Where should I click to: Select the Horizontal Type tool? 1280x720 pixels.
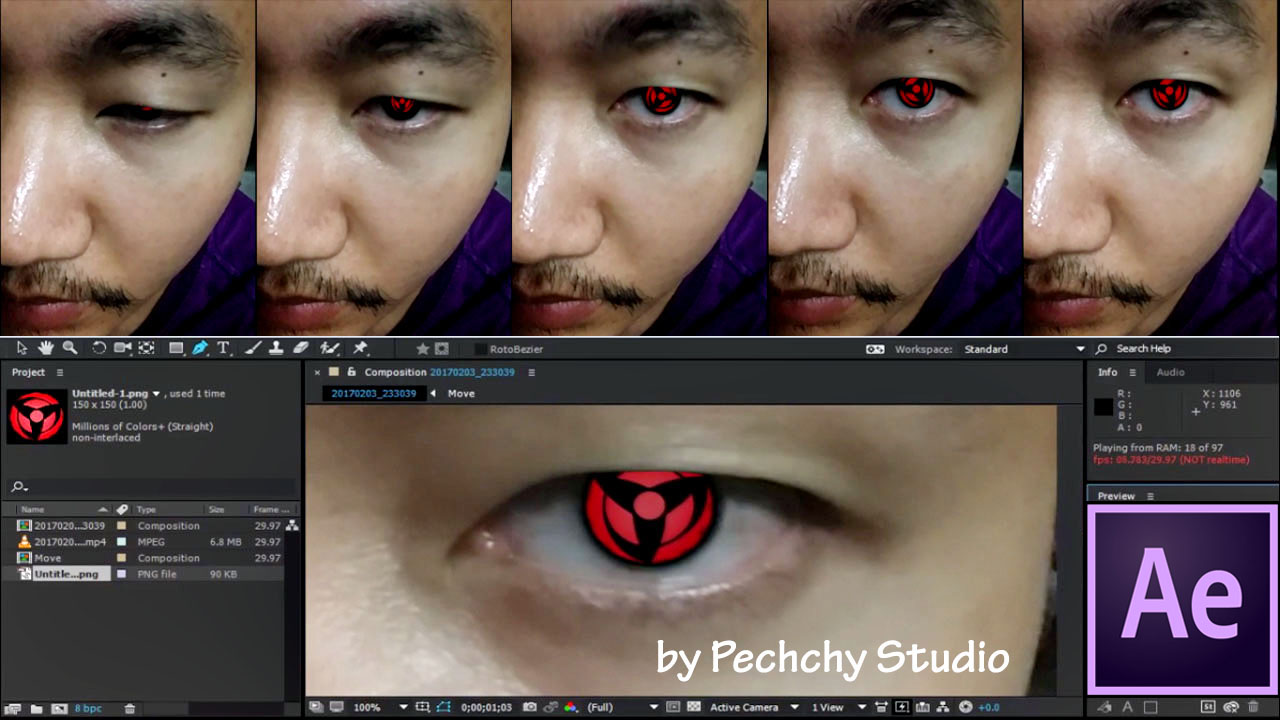(223, 348)
